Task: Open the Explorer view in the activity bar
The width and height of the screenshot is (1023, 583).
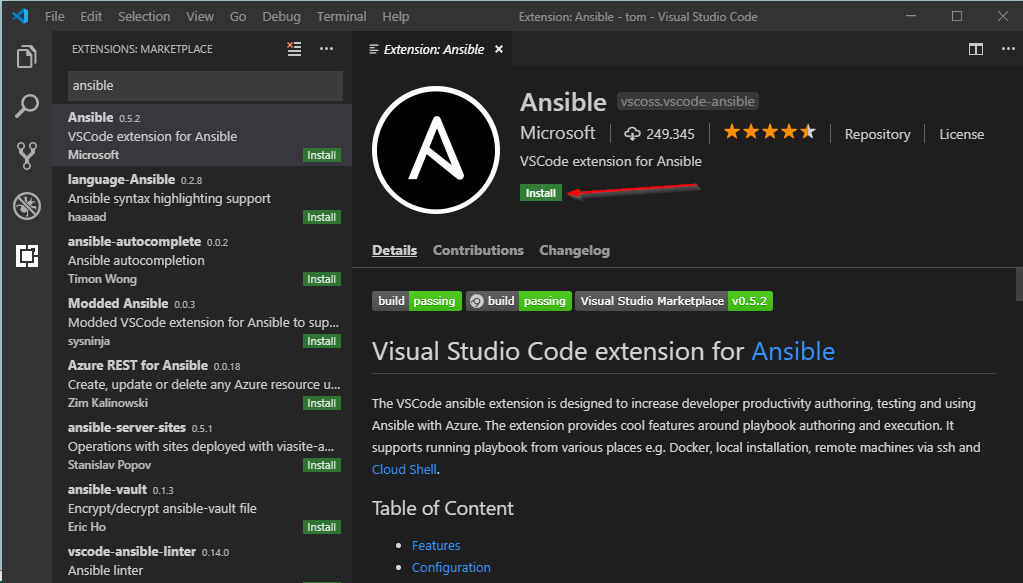Action: (x=27, y=58)
